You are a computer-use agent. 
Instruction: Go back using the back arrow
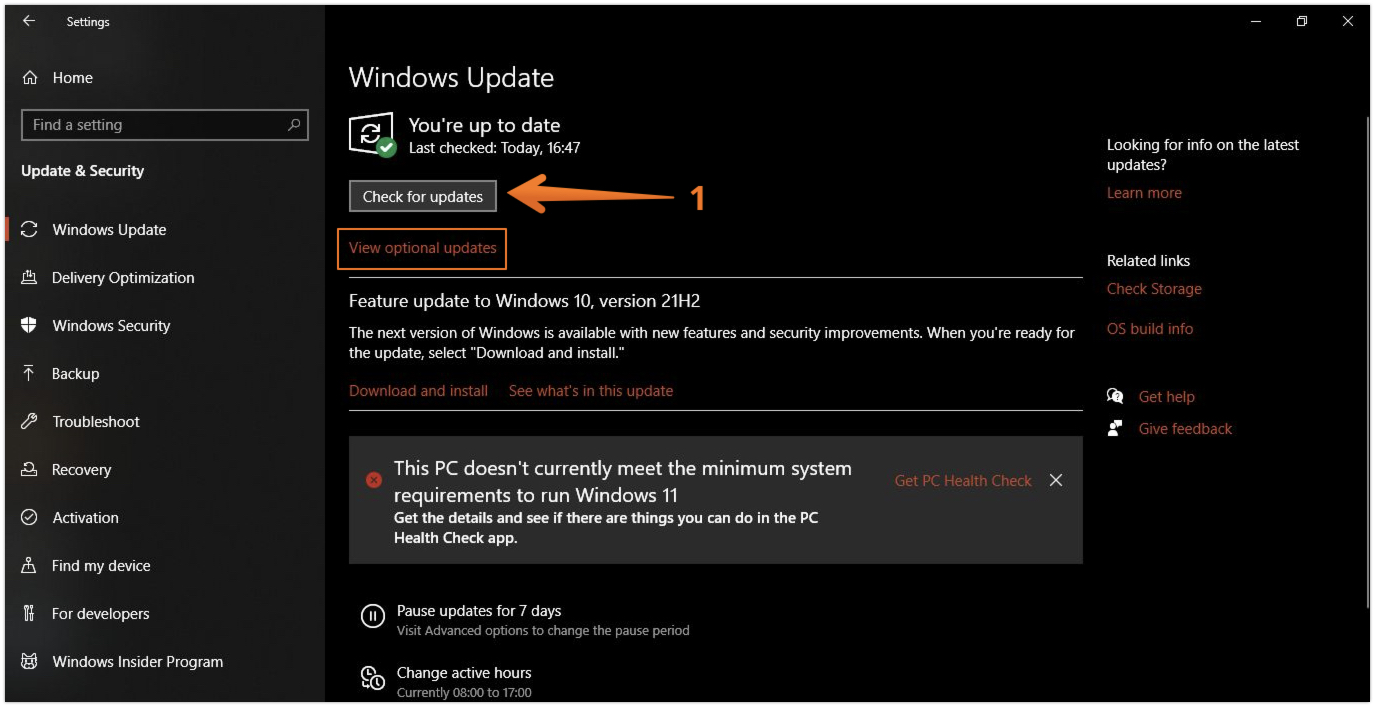point(29,21)
